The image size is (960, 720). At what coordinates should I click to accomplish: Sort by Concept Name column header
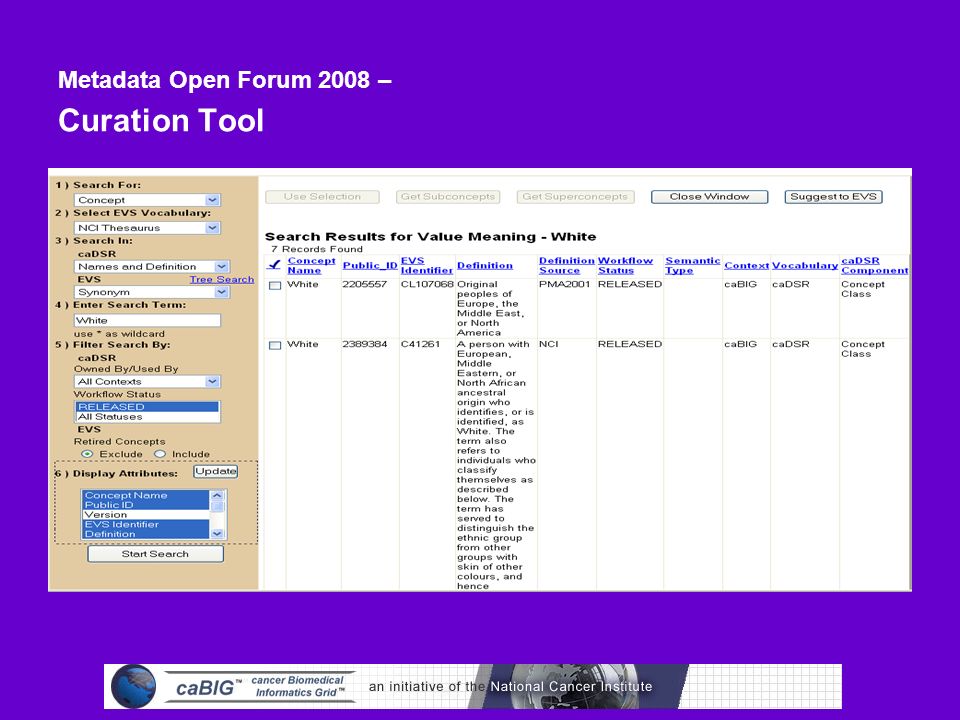311,265
